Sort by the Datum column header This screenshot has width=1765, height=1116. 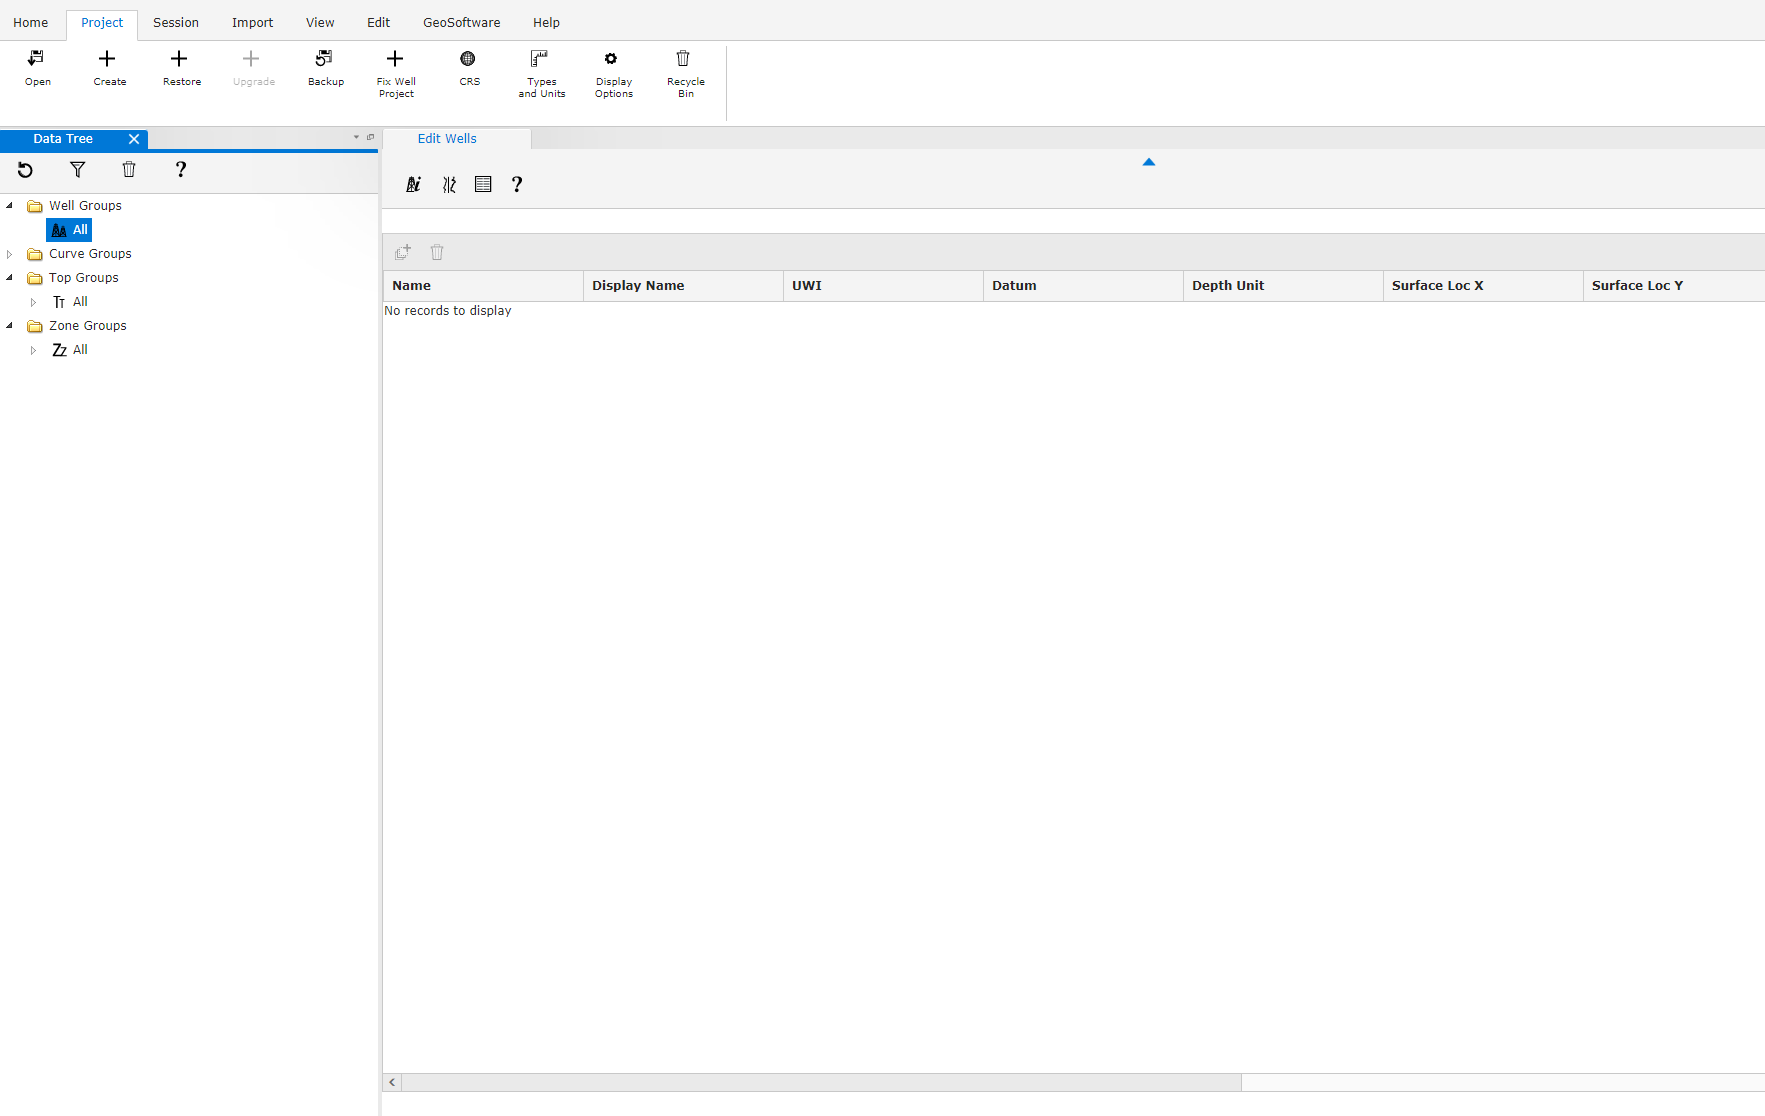(1083, 286)
